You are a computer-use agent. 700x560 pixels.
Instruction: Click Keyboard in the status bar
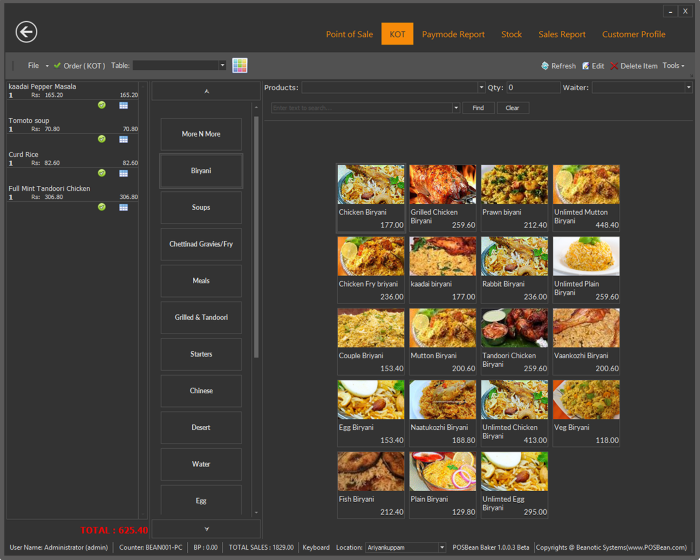tap(316, 547)
